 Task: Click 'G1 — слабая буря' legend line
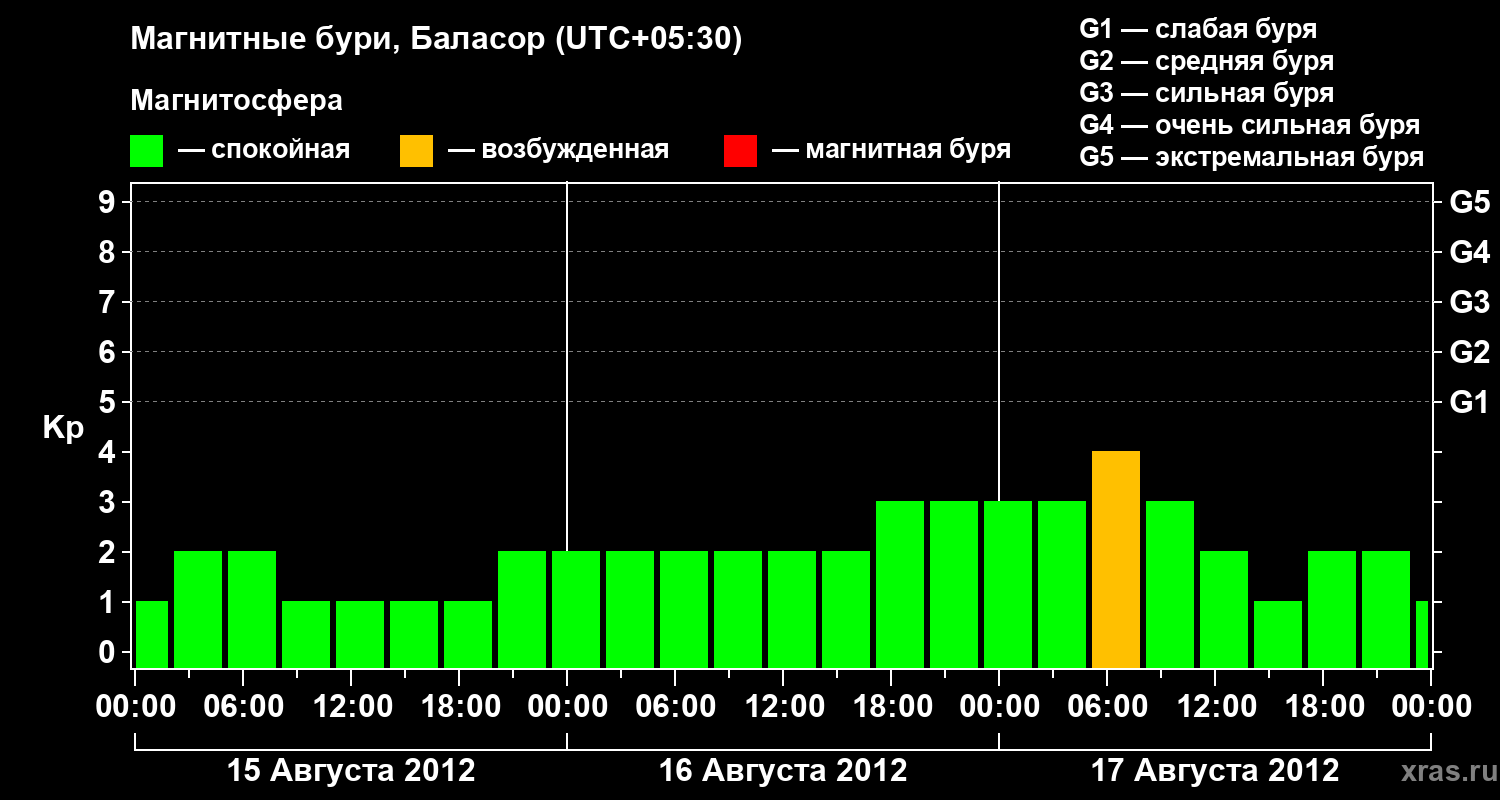[1198, 29]
